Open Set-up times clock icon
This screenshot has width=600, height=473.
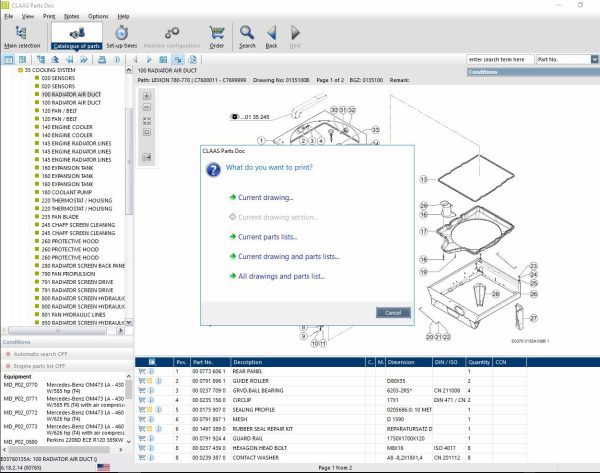pyautogui.click(x=122, y=37)
